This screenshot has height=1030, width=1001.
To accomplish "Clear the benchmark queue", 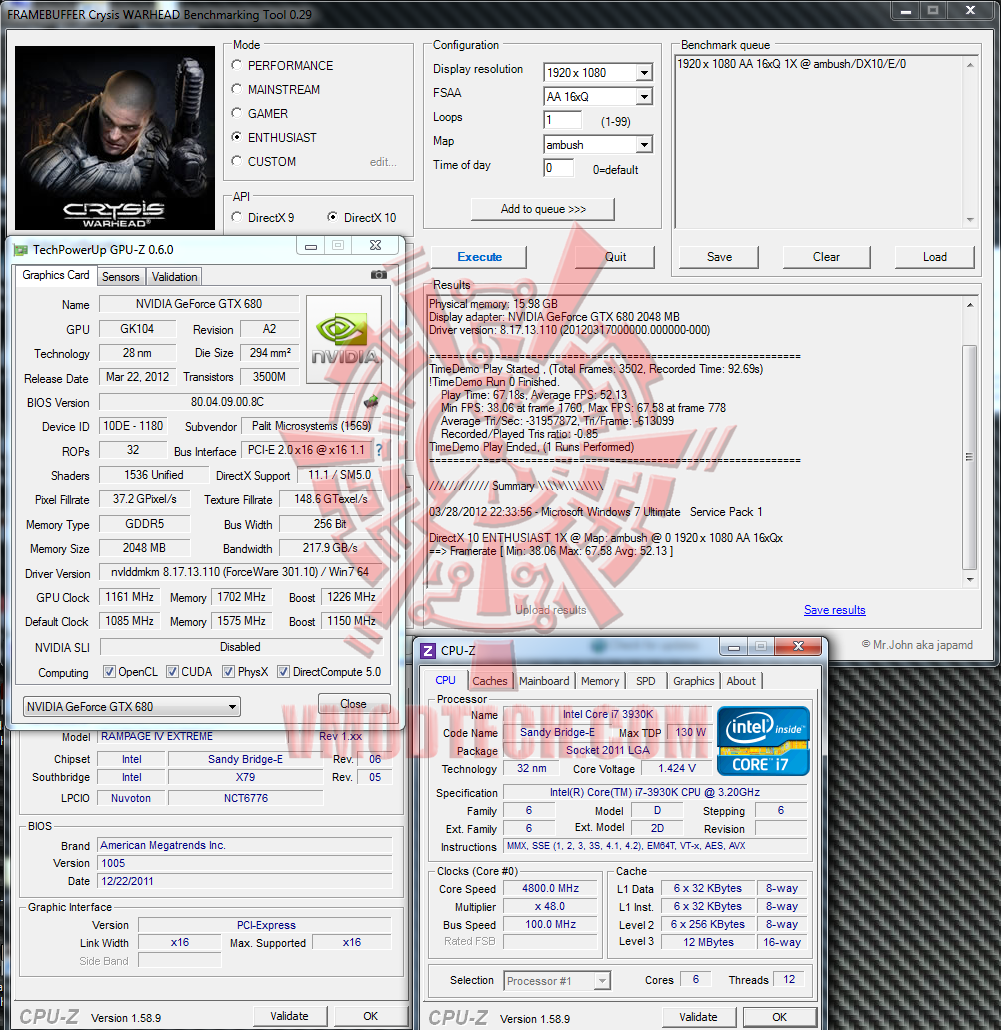I will [826, 257].
